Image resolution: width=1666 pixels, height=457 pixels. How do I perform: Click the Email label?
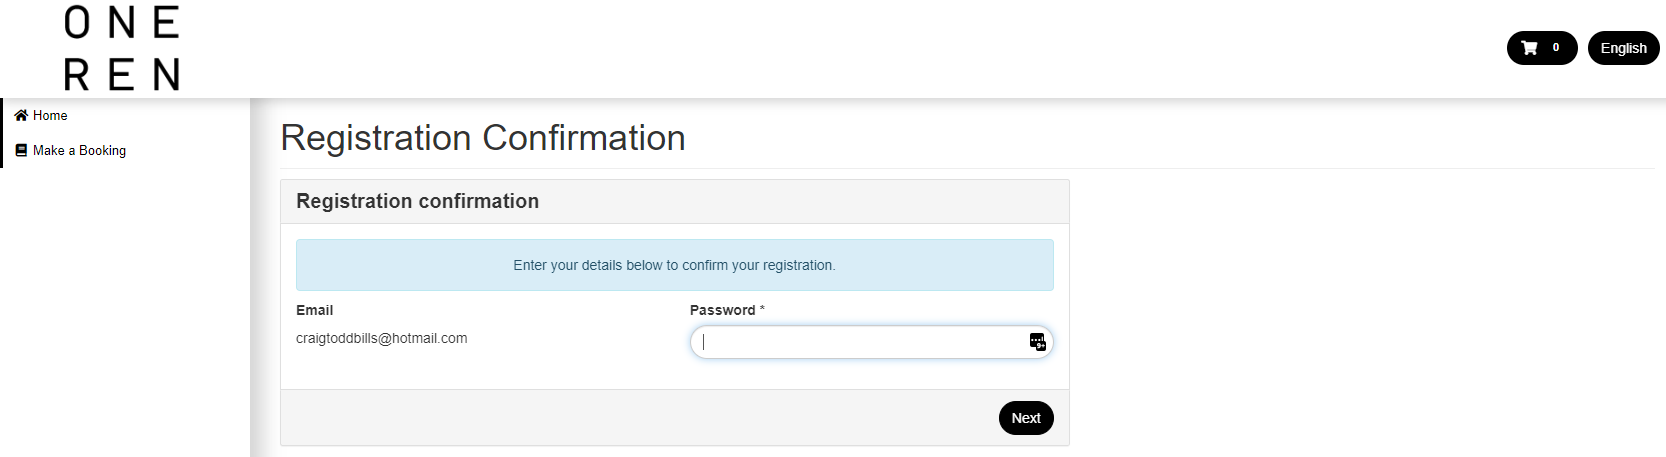point(314,310)
